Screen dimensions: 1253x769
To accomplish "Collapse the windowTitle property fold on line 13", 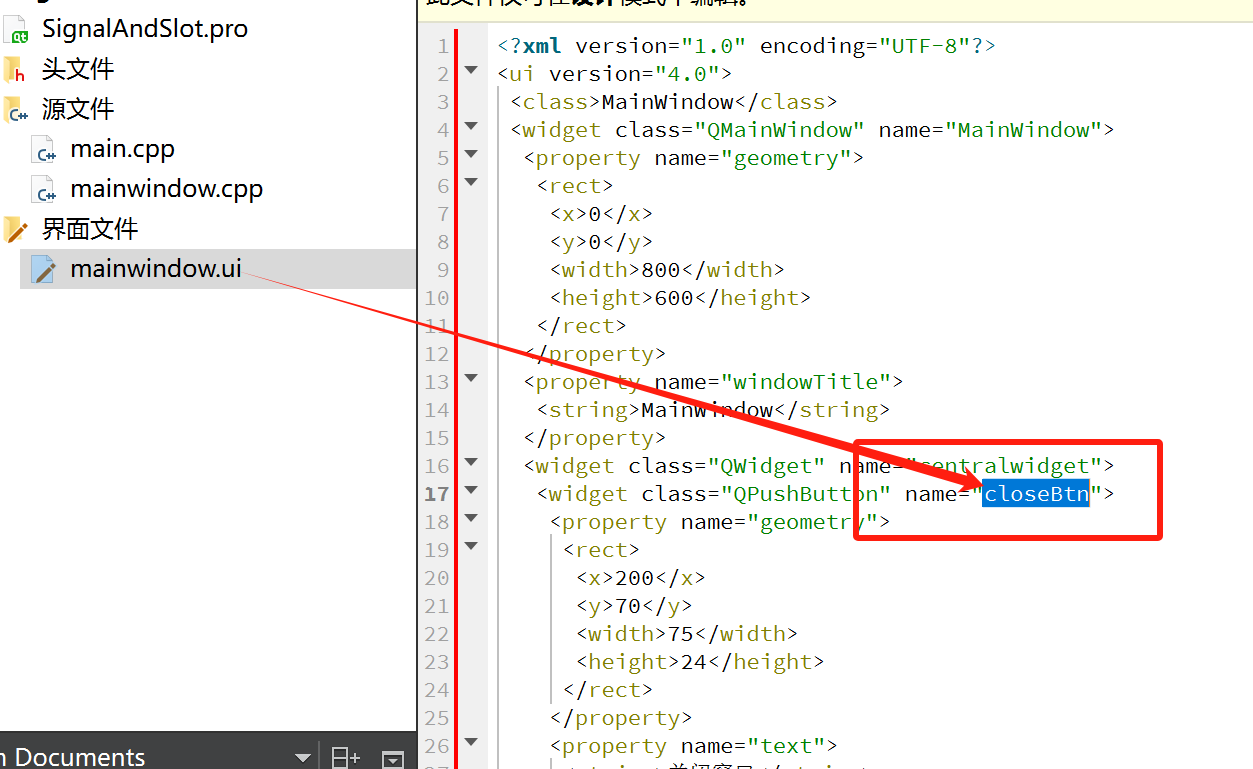I will (471, 377).
